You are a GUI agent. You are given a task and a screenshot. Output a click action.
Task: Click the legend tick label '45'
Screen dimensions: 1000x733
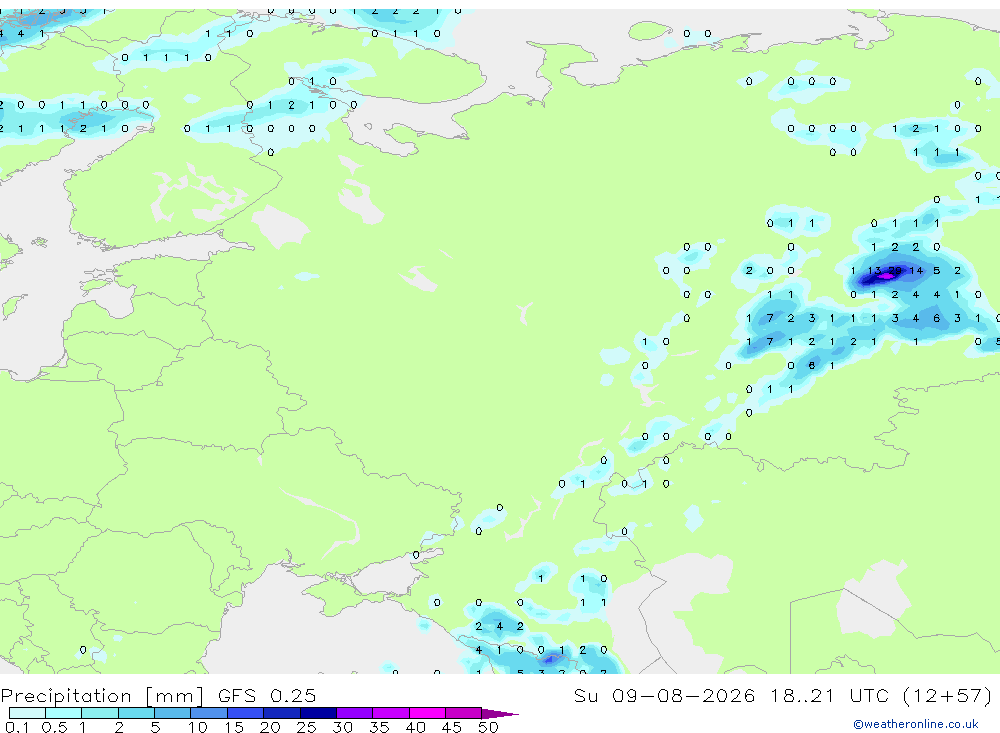(452, 727)
